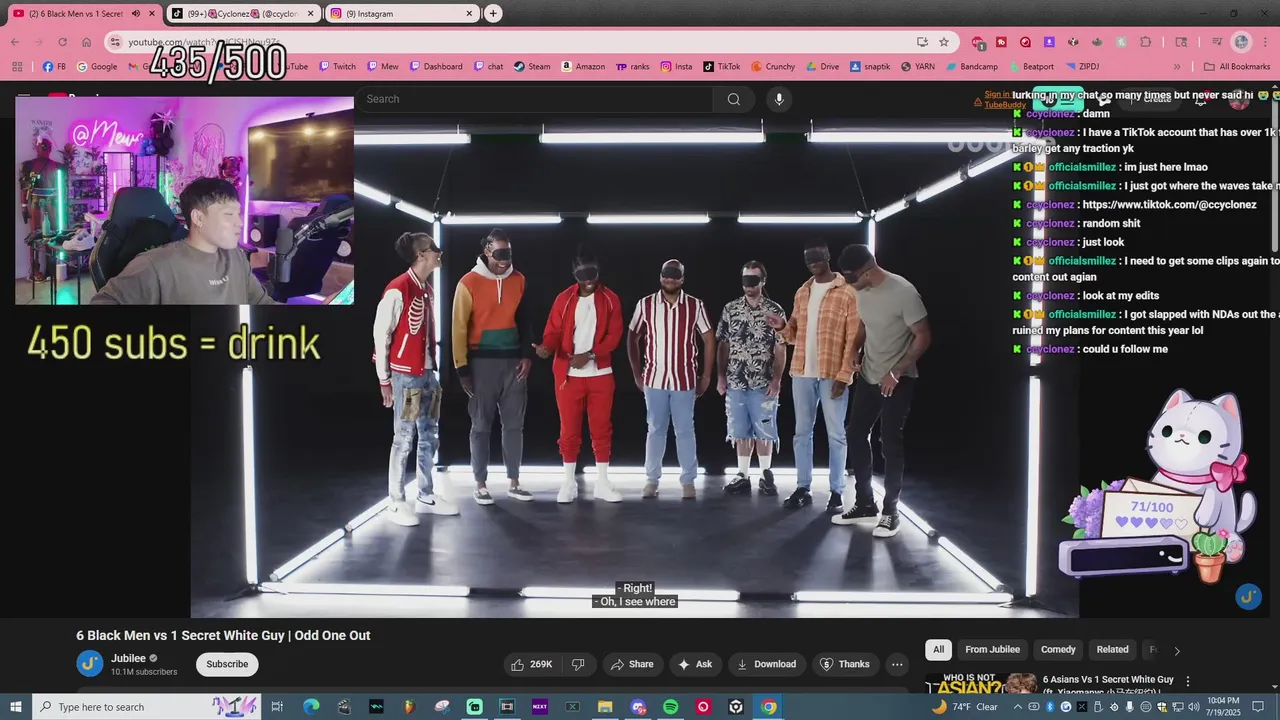Open Jubilee channel avatar
This screenshot has height=720, width=1280.
click(90, 663)
